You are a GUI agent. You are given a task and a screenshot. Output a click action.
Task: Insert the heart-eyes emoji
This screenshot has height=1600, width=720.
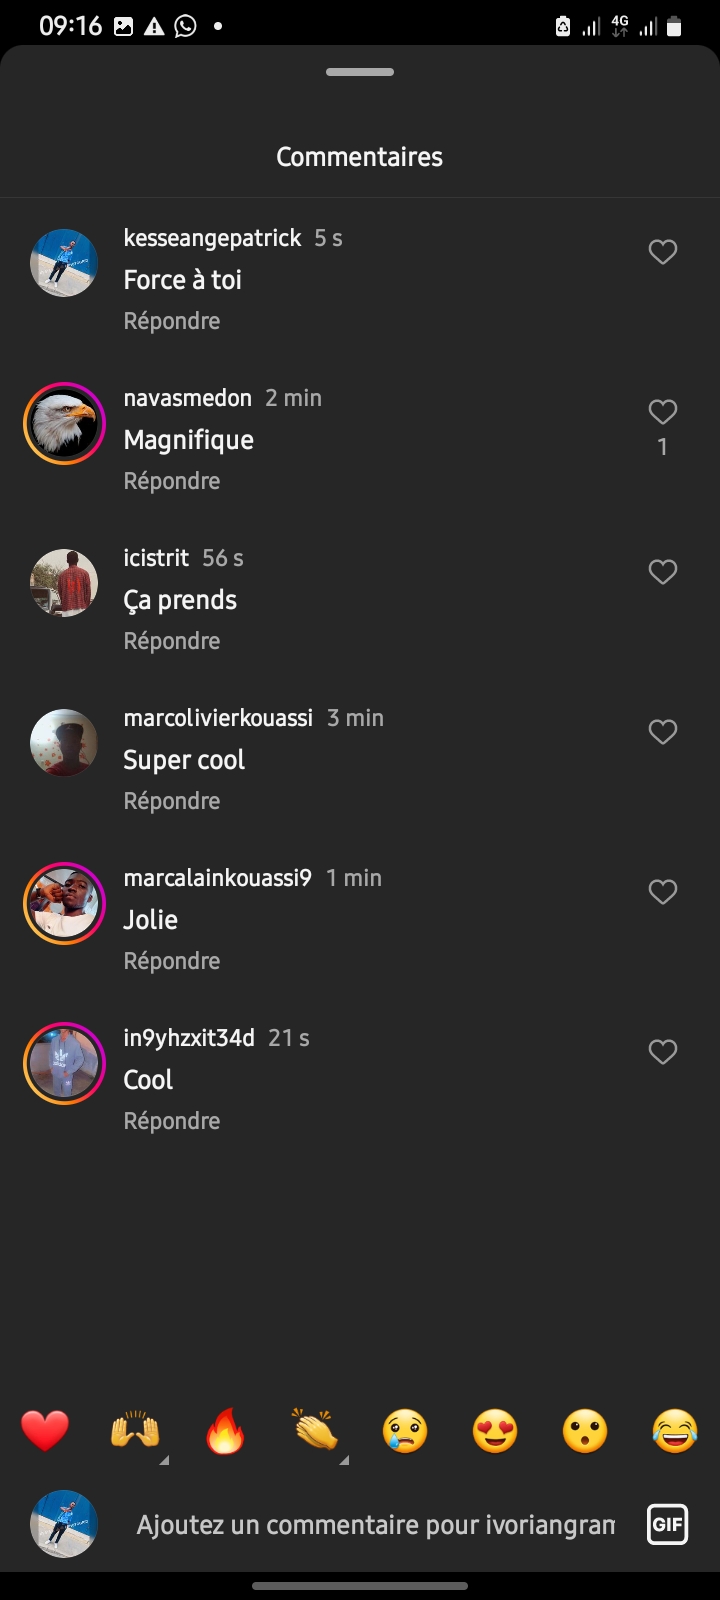point(495,1431)
